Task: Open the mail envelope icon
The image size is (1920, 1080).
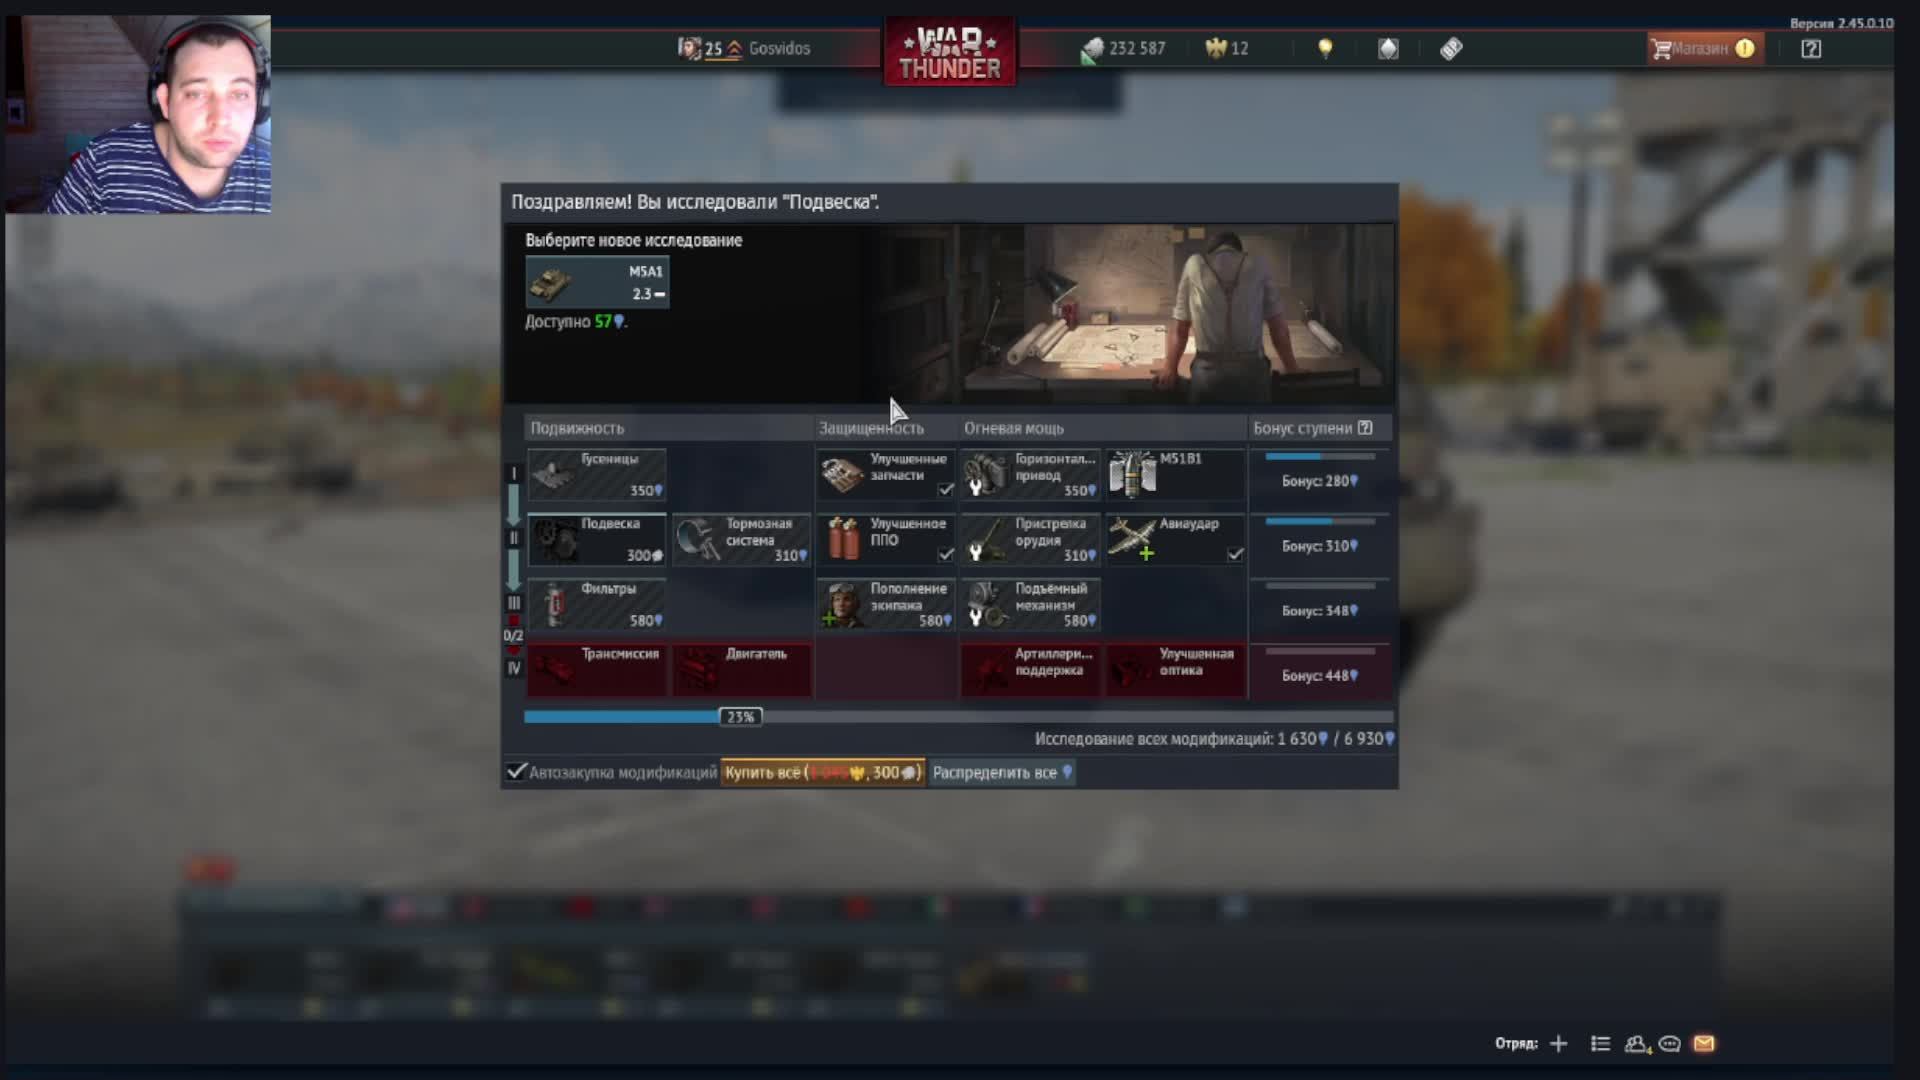Action: pos(1704,1044)
